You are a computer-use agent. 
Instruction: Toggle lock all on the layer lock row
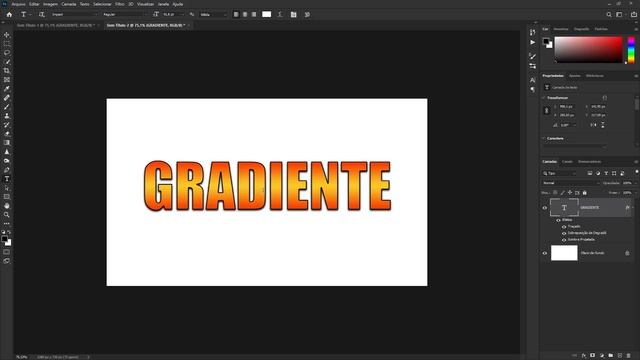584,193
